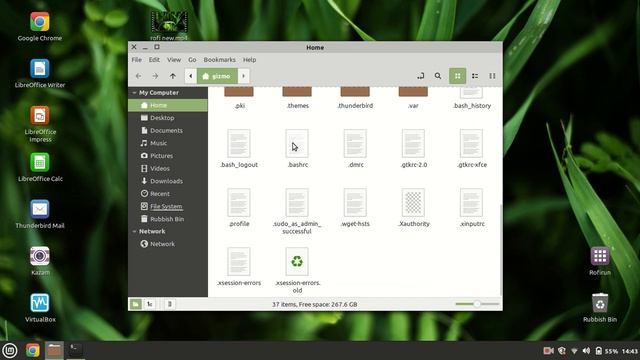Select Home in the sidebar
The image size is (640, 360).
[168, 105]
